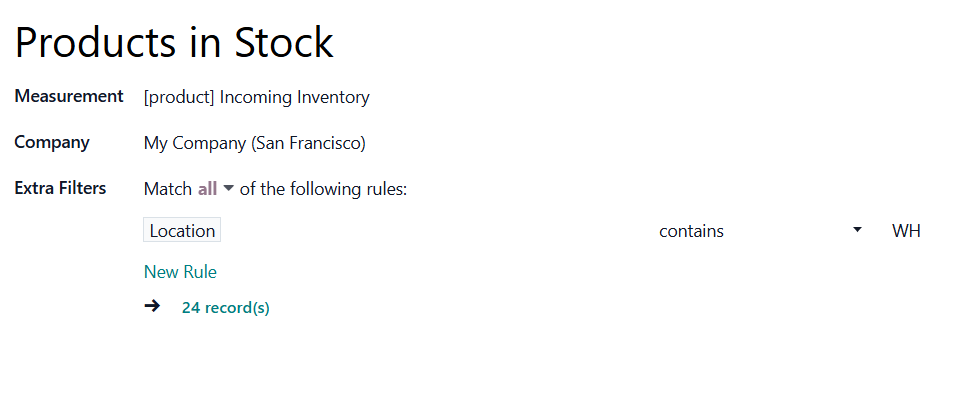Click the arrow icon beside record count
The width and height of the screenshot is (979, 413).
(x=152, y=307)
